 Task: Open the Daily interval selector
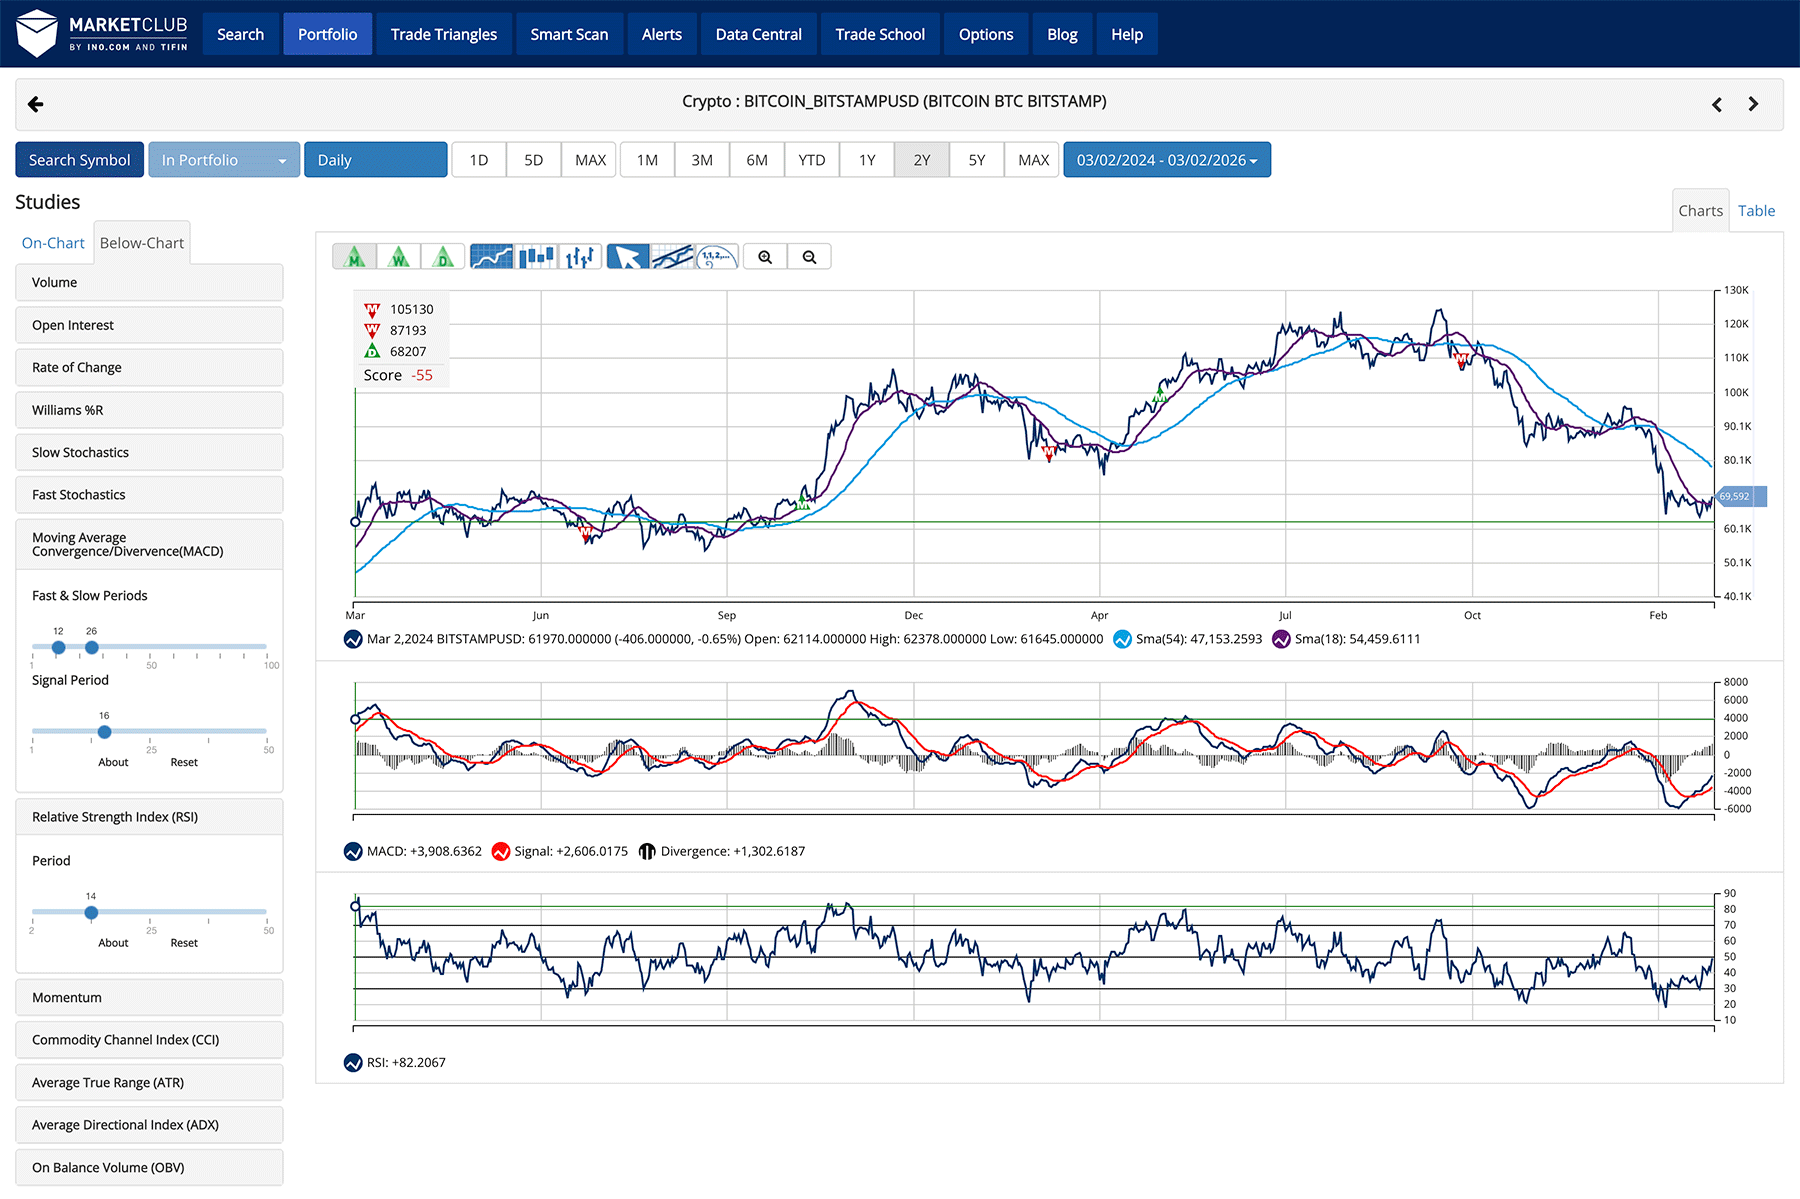coord(376,159)
